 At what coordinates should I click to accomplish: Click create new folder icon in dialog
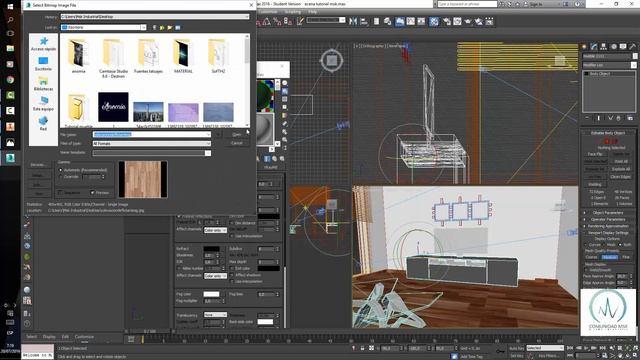click(170, 27)
